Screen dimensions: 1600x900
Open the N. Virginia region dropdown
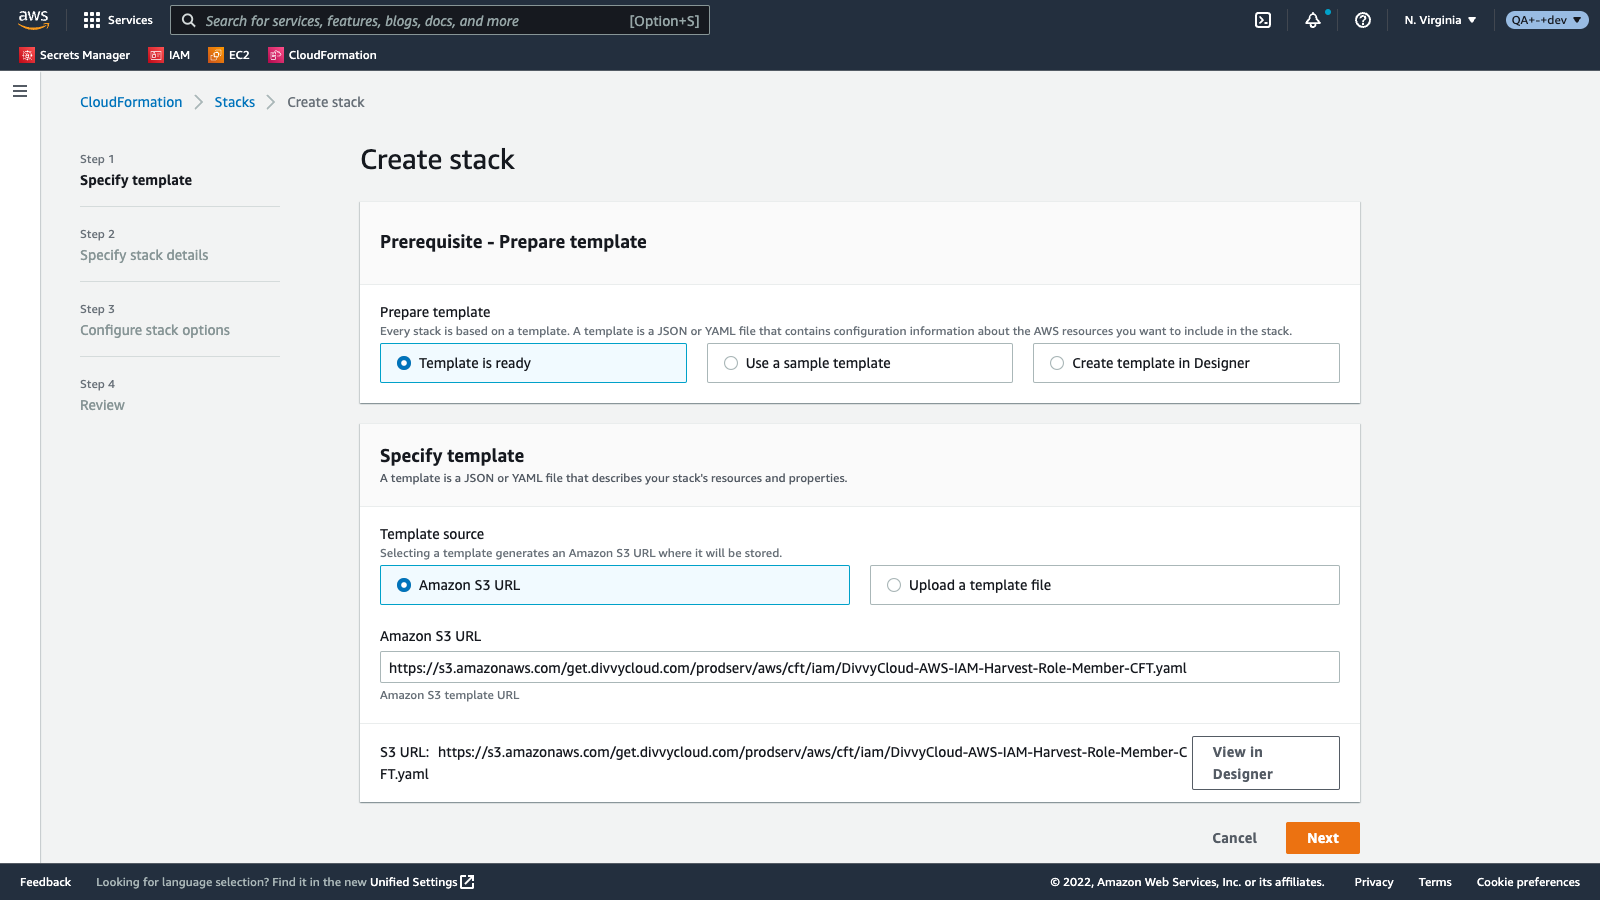(1440, 20)
